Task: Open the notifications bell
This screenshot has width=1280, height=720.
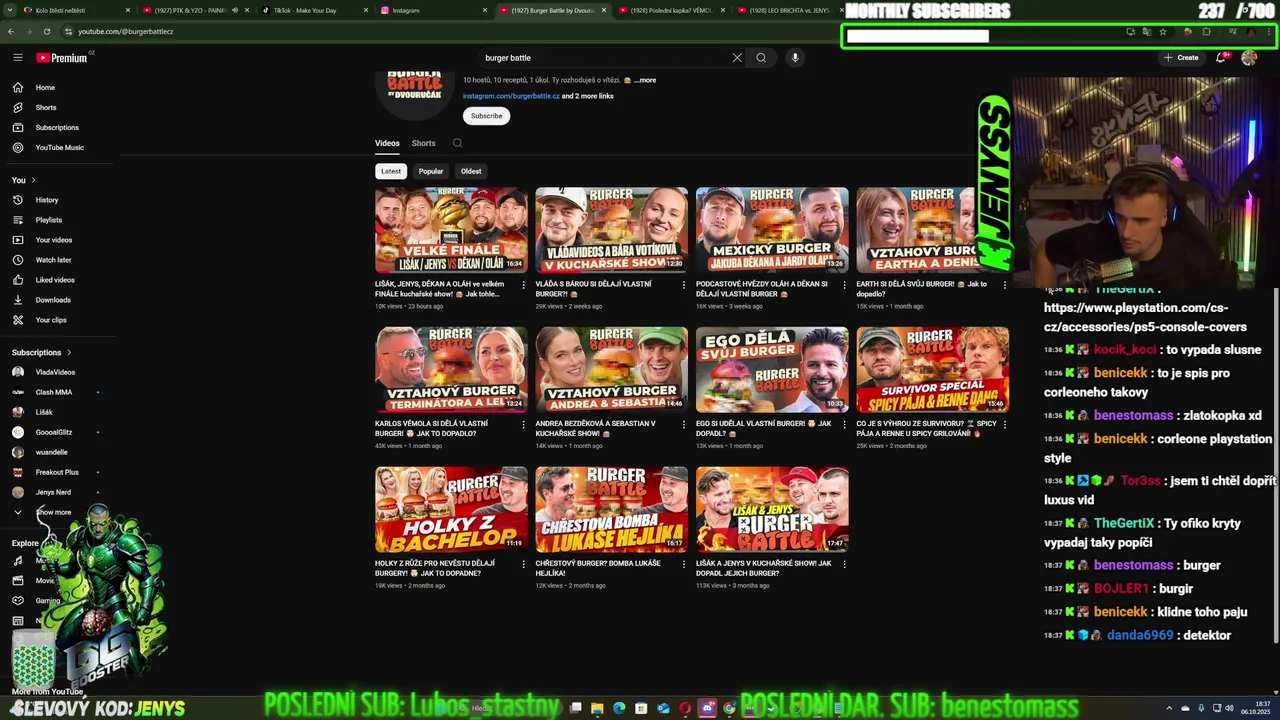Action: pyautogui.click(x=1221, y=58)
